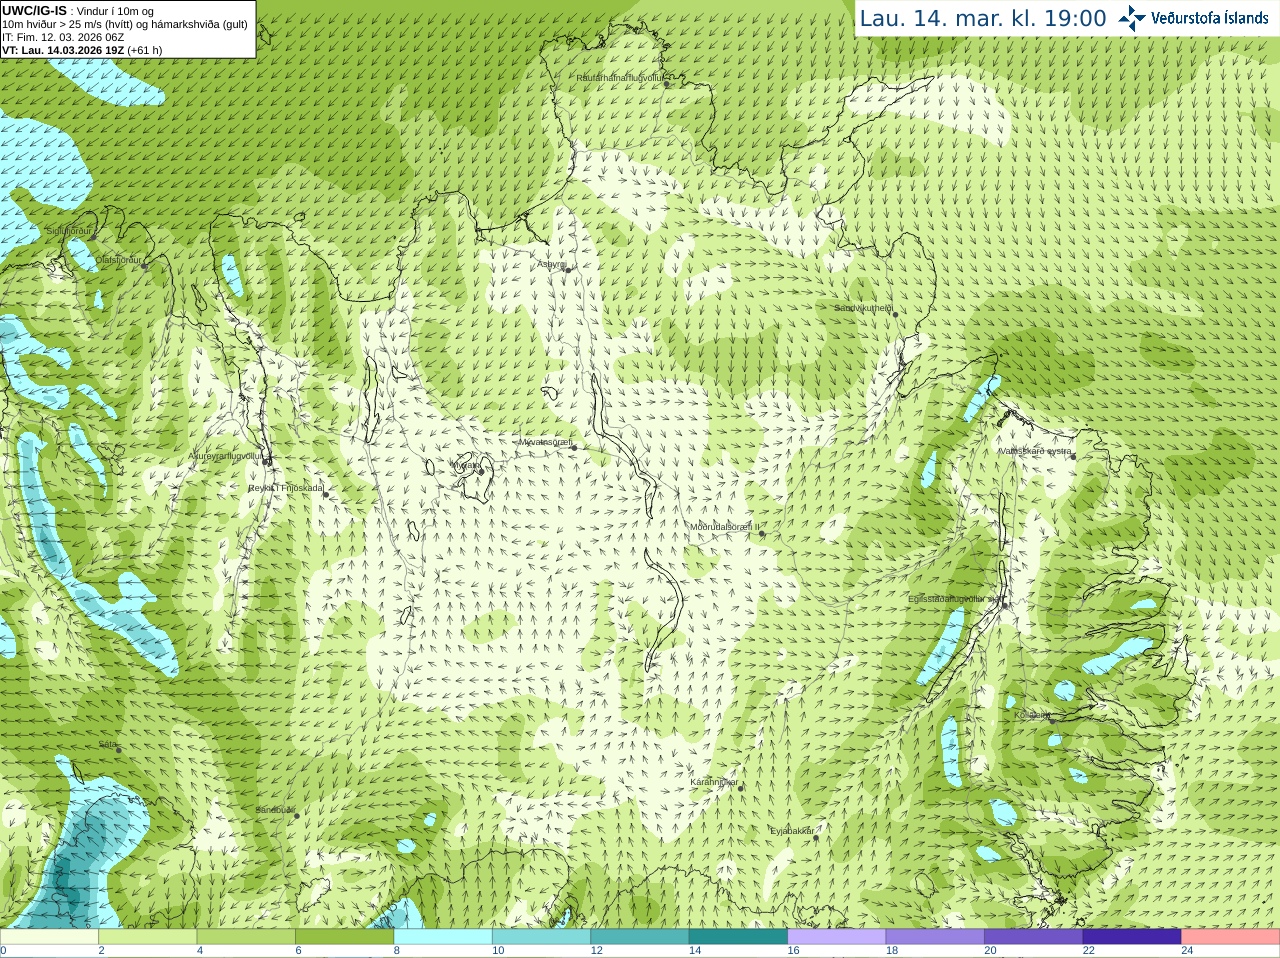The height and width of the screenshot is (958, 1280).
Task: Click the Vatnsskarð eystra station label
Action: pyautogui.click(x=1036, y=451)
